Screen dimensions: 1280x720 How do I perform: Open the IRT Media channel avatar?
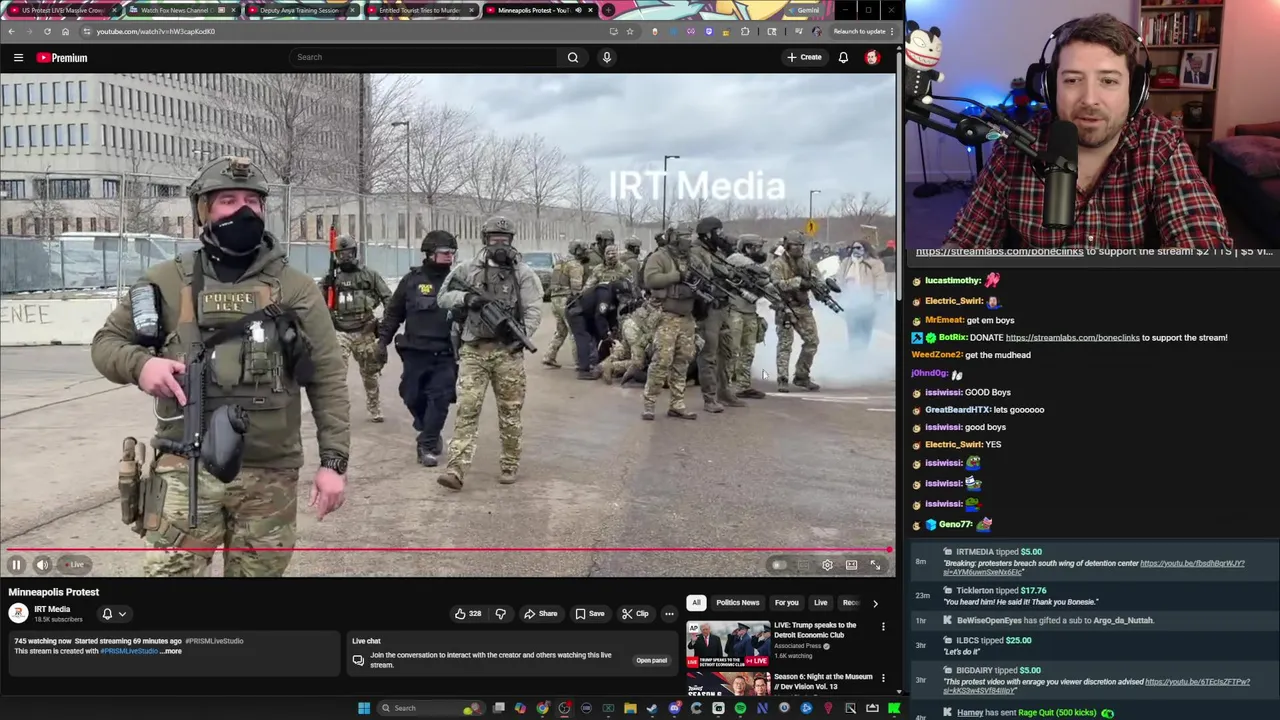(x=18, y=614)
